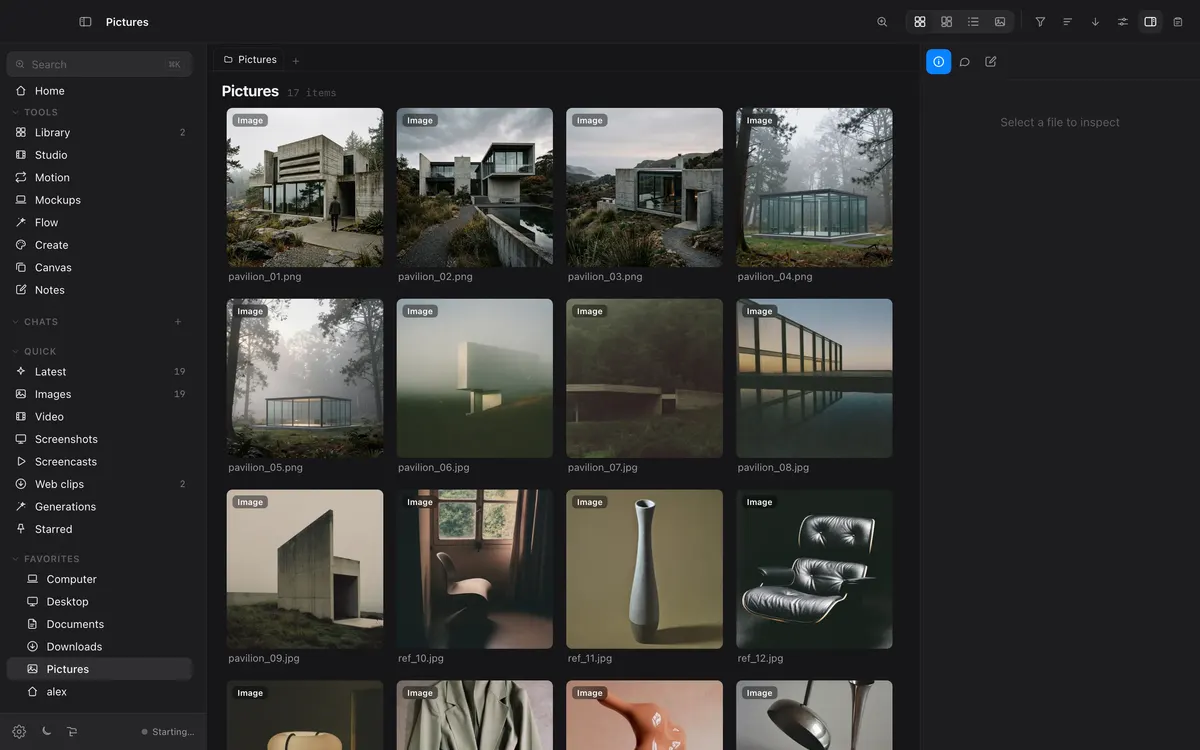Switch to image gallery view
The height and width of the screenshot is (750, 1200).
point(1000,22)
